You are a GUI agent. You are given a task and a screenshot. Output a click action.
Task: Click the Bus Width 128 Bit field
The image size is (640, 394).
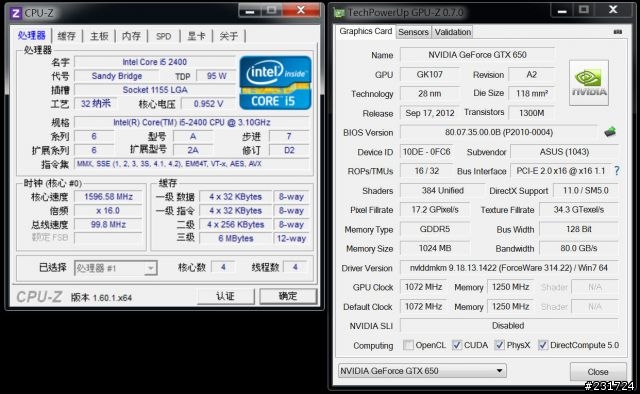click(x=579, y=229)
